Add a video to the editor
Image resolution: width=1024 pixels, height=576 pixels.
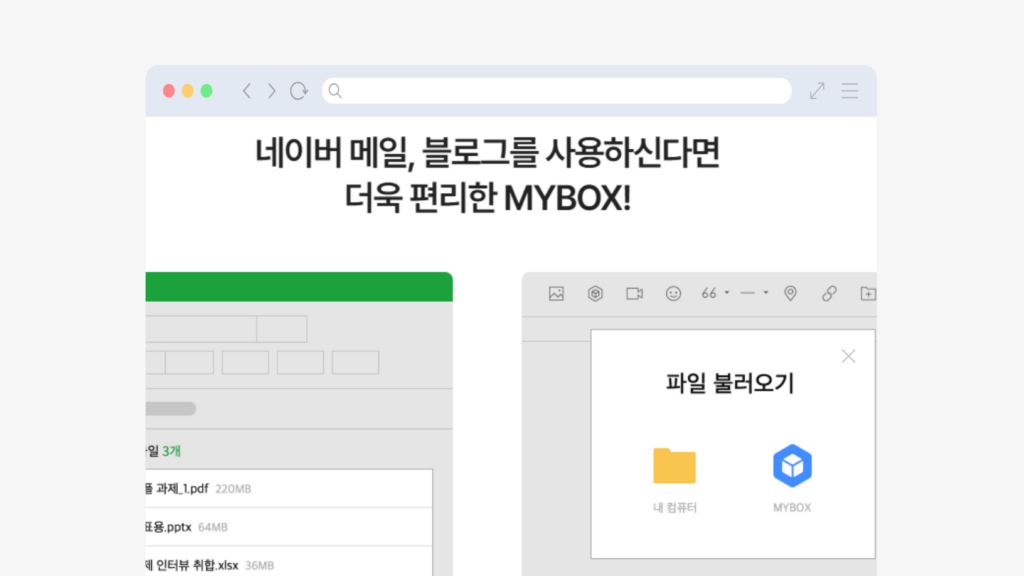[x=636, y=292]
